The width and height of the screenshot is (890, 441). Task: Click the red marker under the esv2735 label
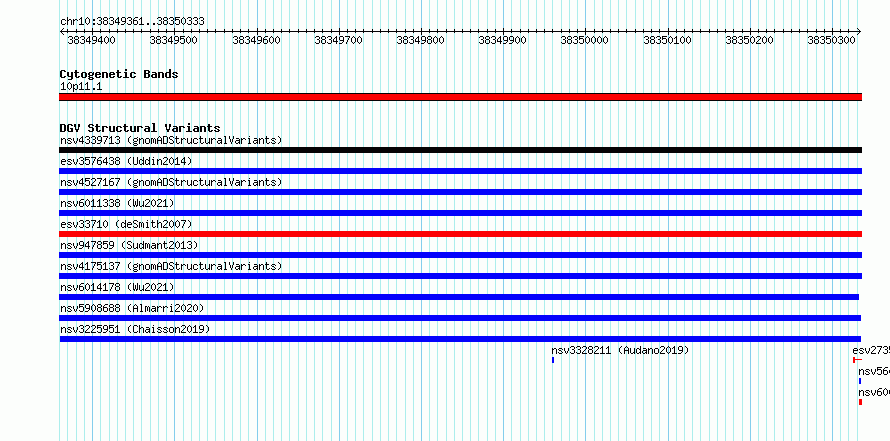[857, 360]
